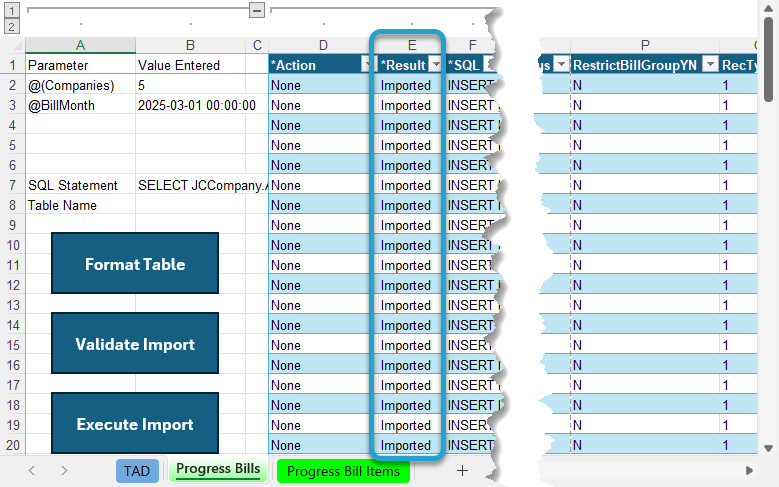Select column D header

point(323,45)
